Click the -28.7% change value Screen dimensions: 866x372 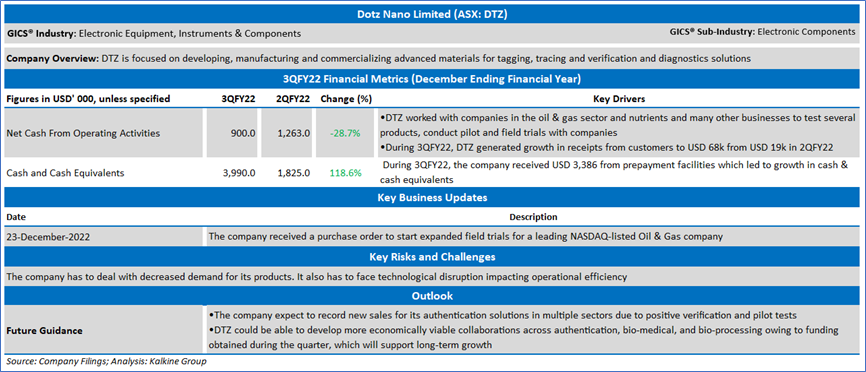346,133
